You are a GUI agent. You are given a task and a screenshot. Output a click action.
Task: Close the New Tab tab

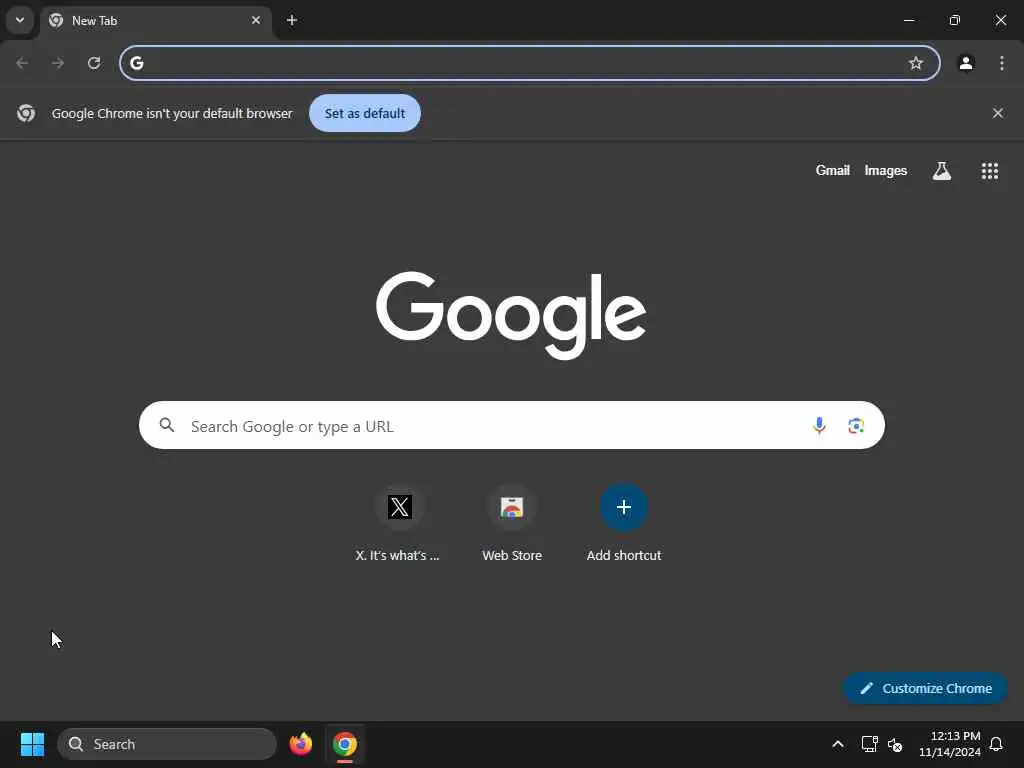[x=256, y=20]
